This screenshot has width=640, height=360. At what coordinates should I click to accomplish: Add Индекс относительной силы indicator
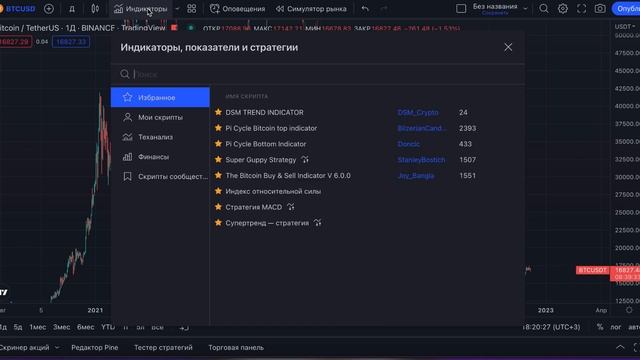click(x=273, y=191)
